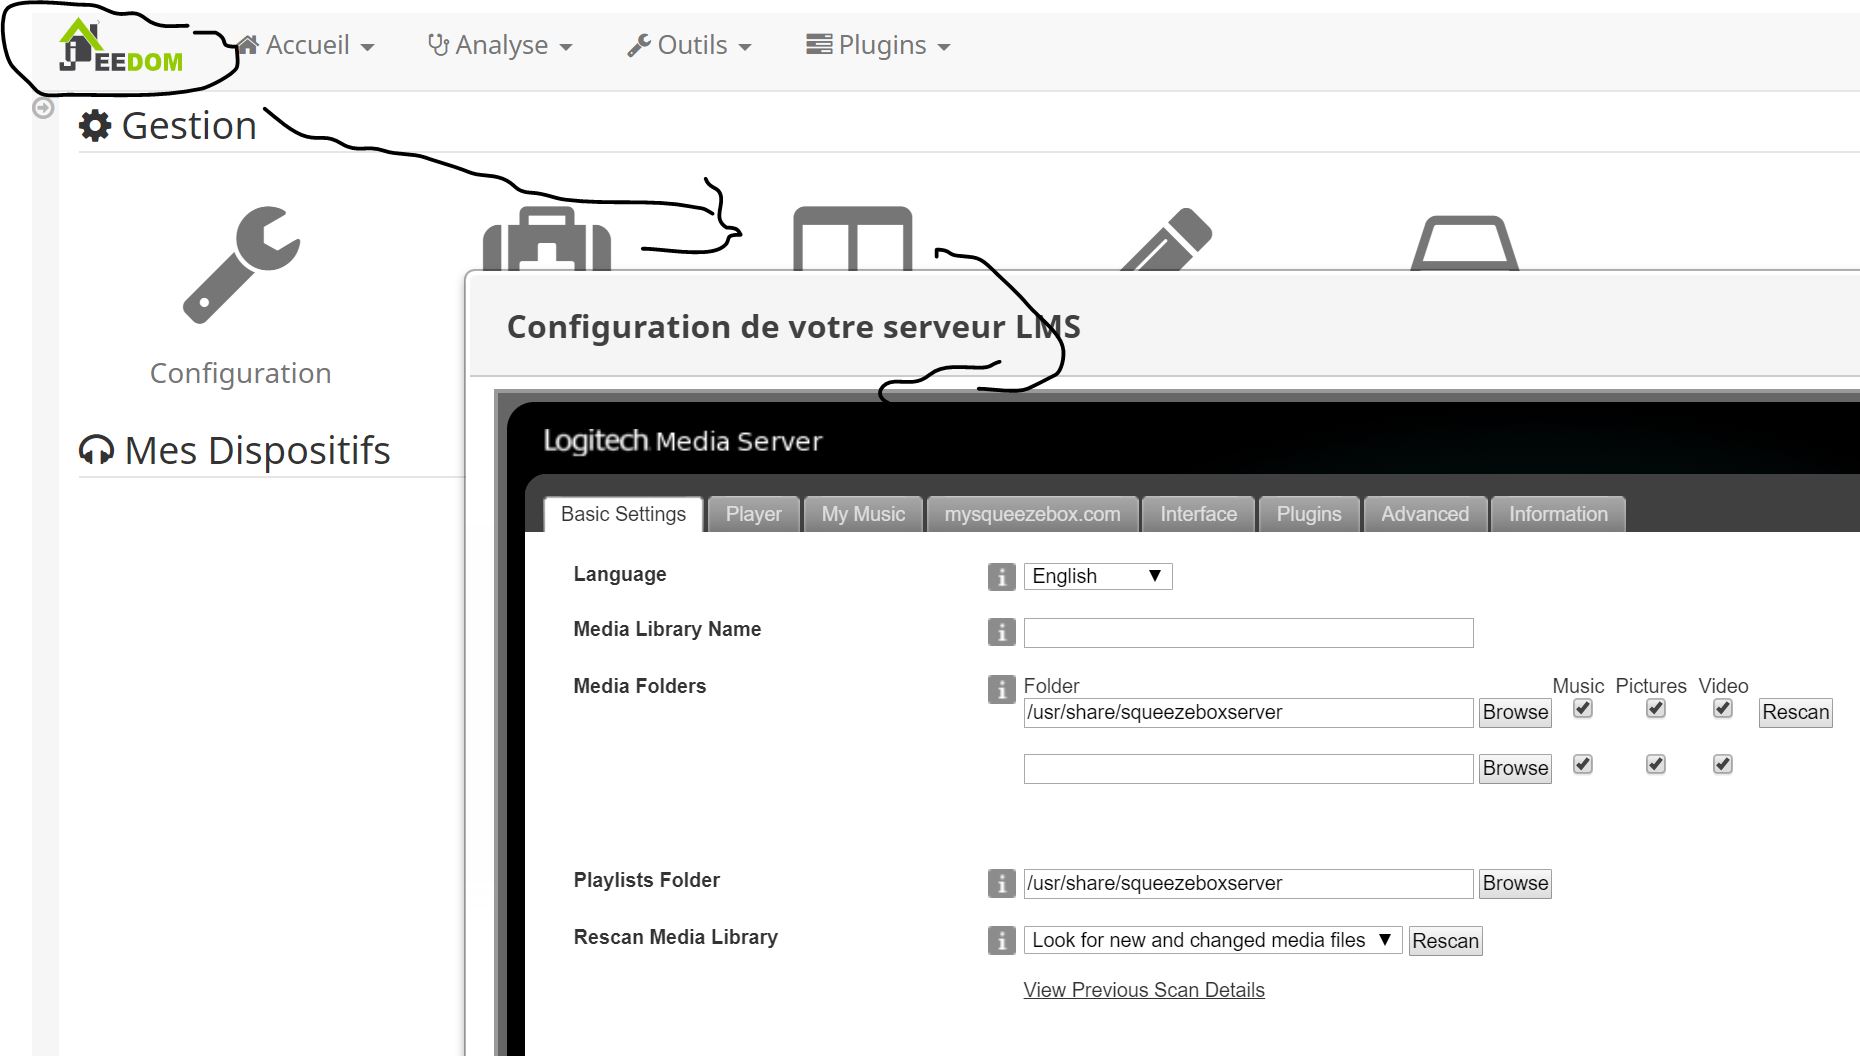
Task: Show info for Media Folders
Action: 1001,689
